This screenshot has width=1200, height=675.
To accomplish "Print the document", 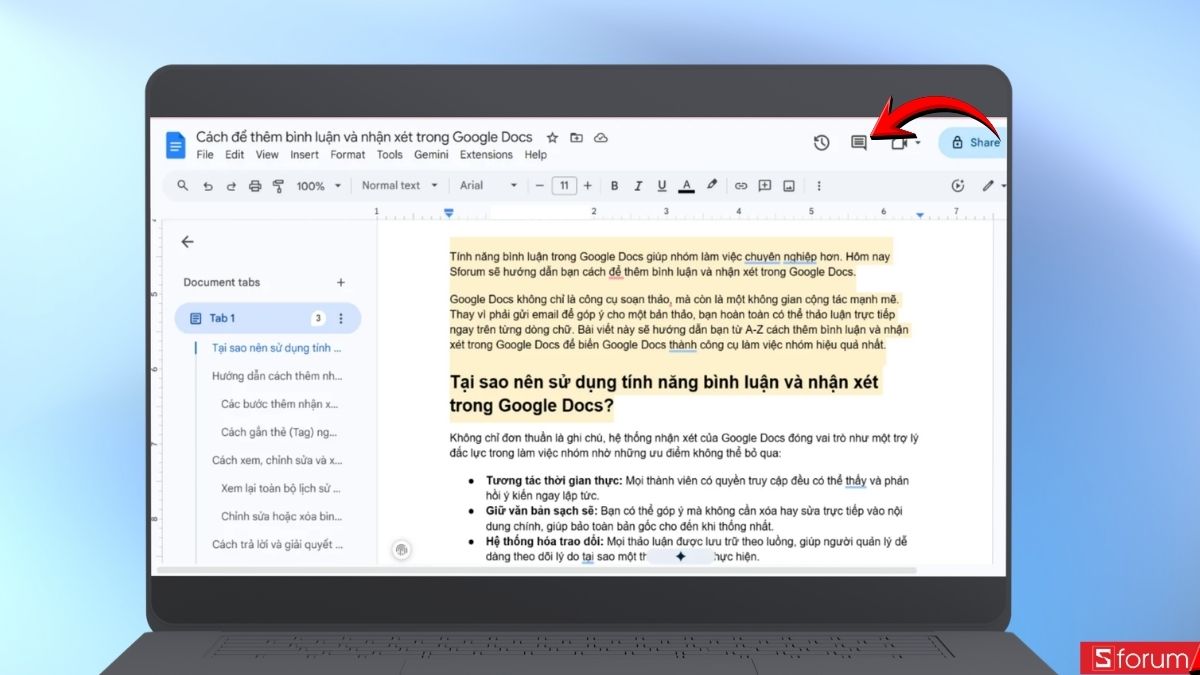I will (255, 185).
